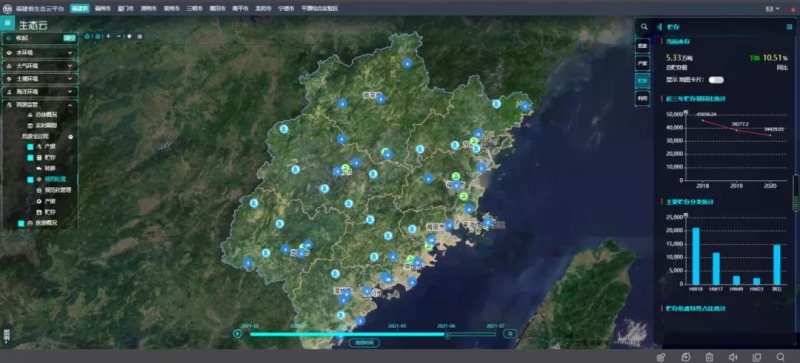
Task: Click the northernmost blue marker on Fujian map
Action: tap(407, 63)
